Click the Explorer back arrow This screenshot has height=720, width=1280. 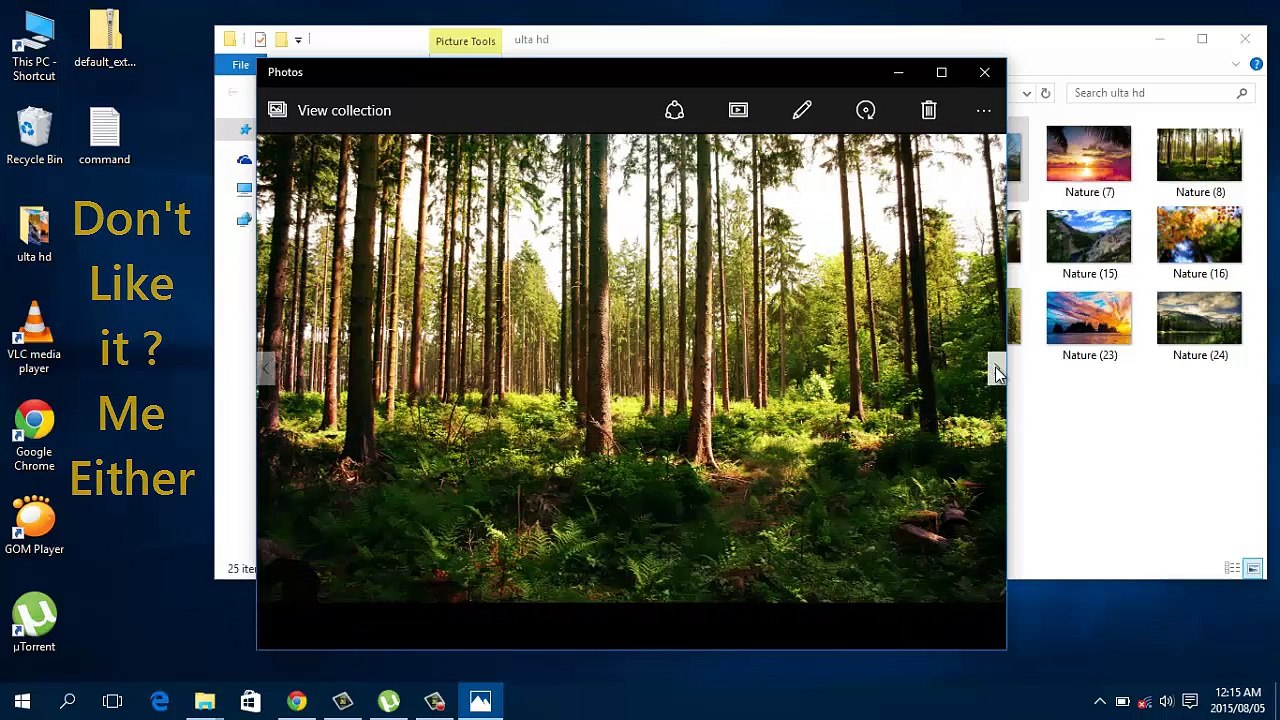tap(232, 93)
